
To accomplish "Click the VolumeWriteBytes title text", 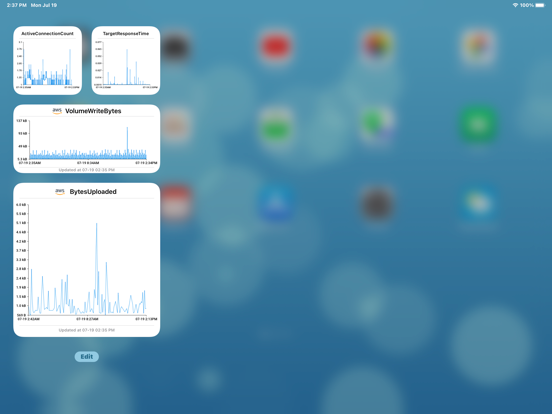I will point(93,111).
